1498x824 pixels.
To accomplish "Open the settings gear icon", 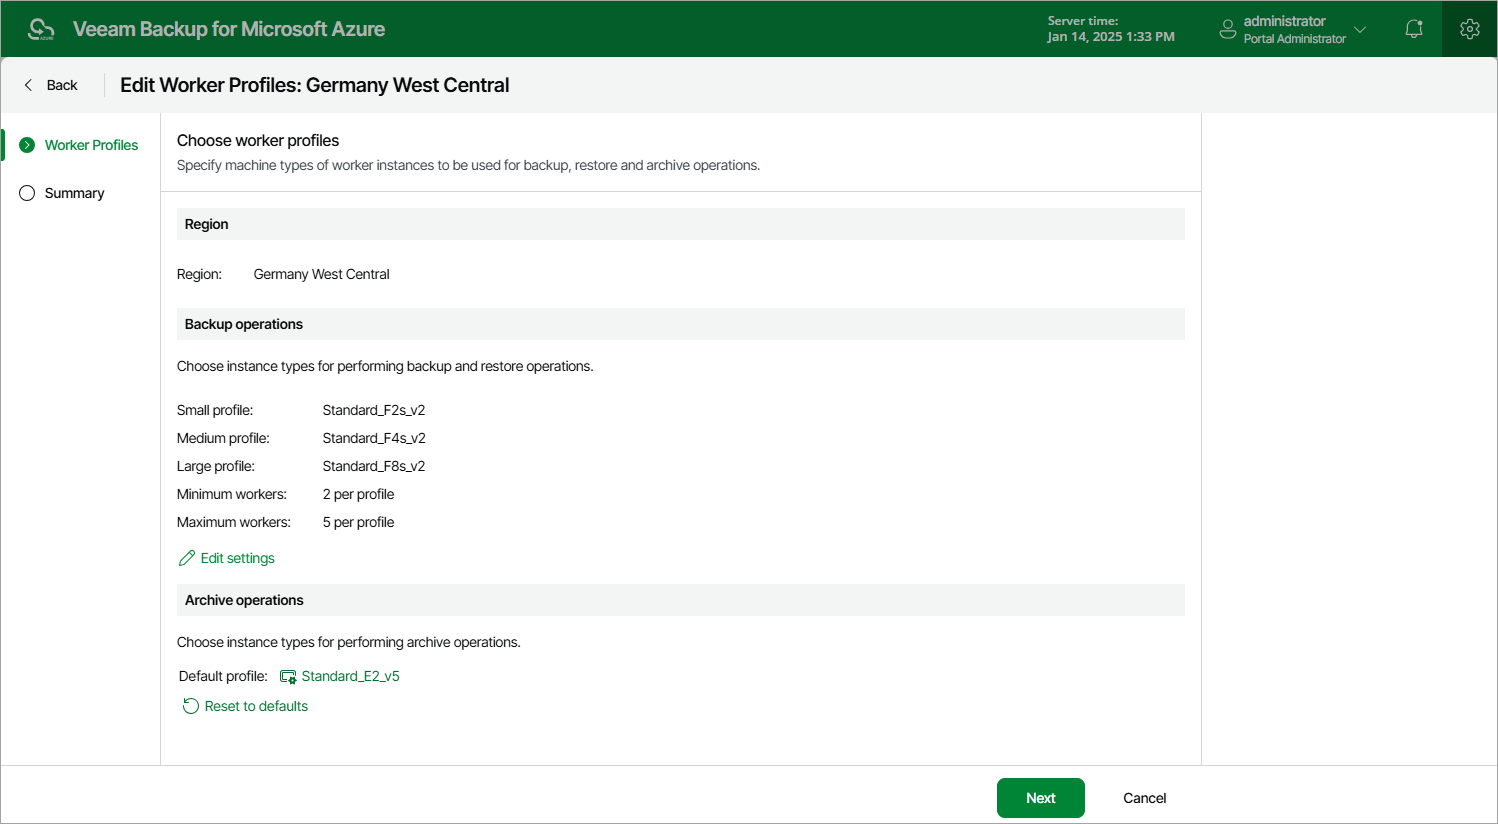I will (x=1470, y=29).
